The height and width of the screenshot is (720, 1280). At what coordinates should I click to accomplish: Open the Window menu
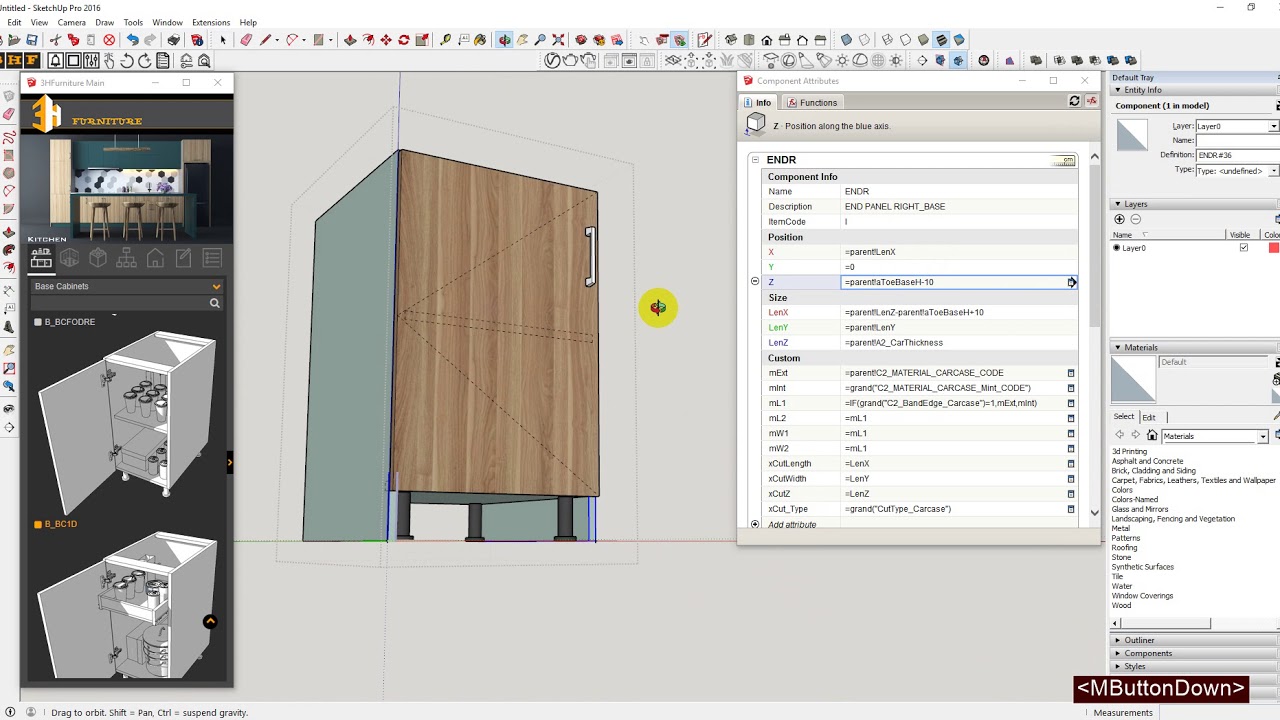167,22
